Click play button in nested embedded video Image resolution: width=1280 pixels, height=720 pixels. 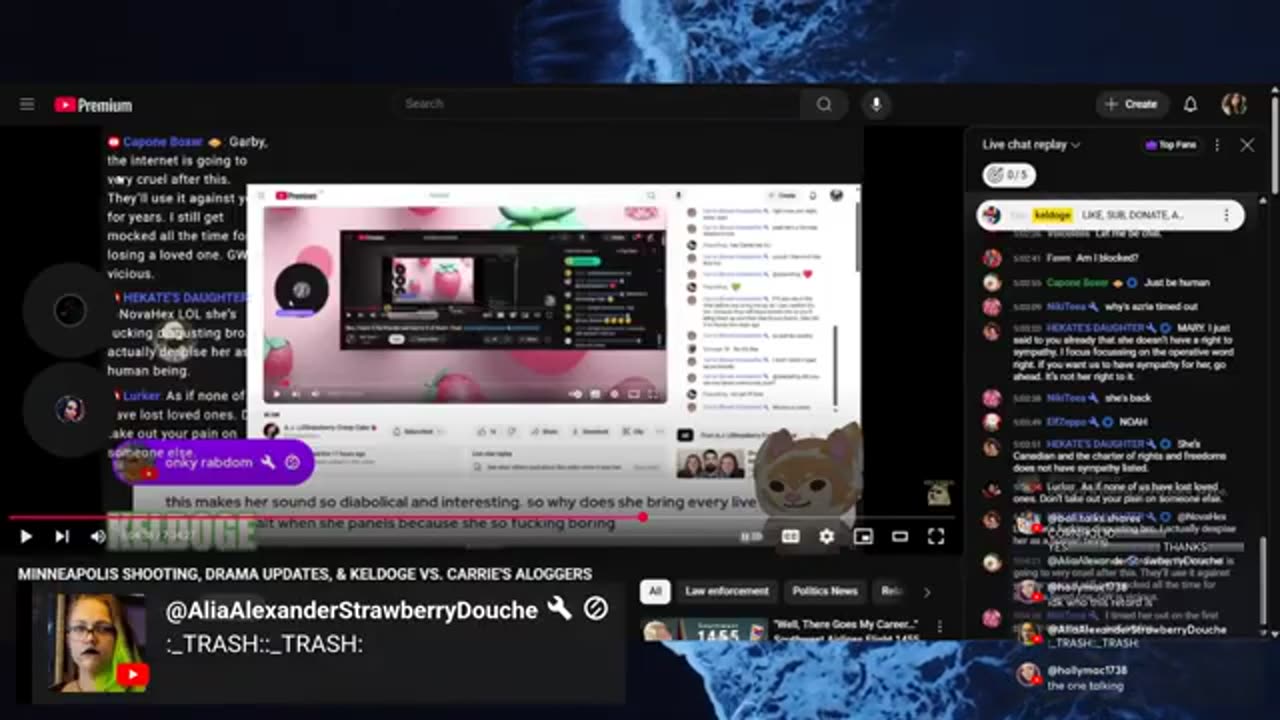tap(277, 394)
